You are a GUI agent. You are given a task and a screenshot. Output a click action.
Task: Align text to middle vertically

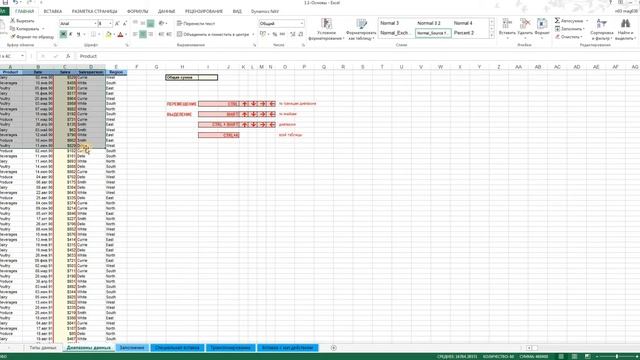coord(143,24)
